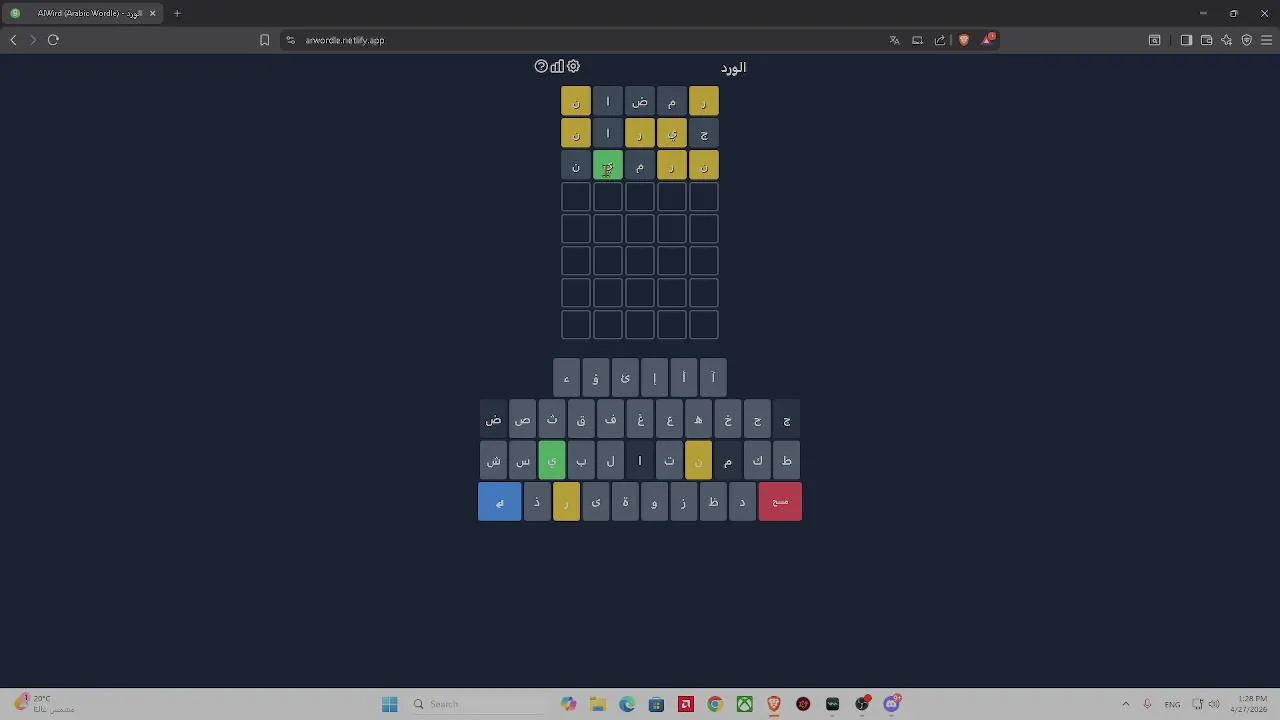1280x720 pixels.
Task: Open a new tab with the plus button
Action: pos(177,13)
